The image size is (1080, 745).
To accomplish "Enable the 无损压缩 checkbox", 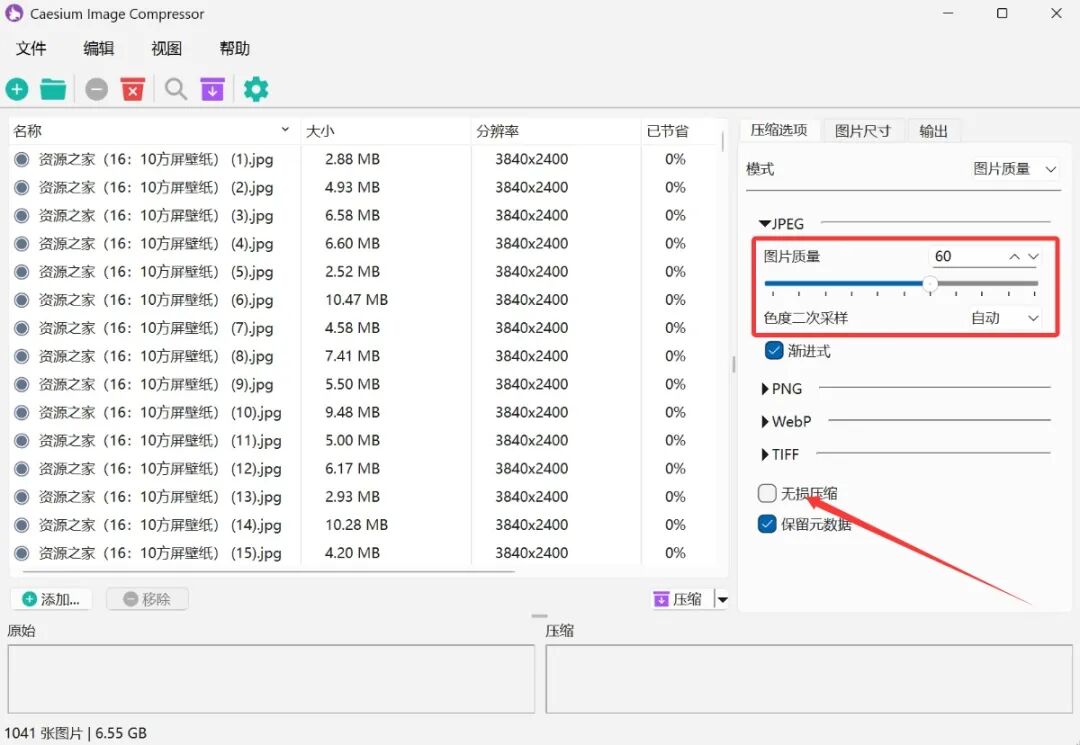I will 767,493.
